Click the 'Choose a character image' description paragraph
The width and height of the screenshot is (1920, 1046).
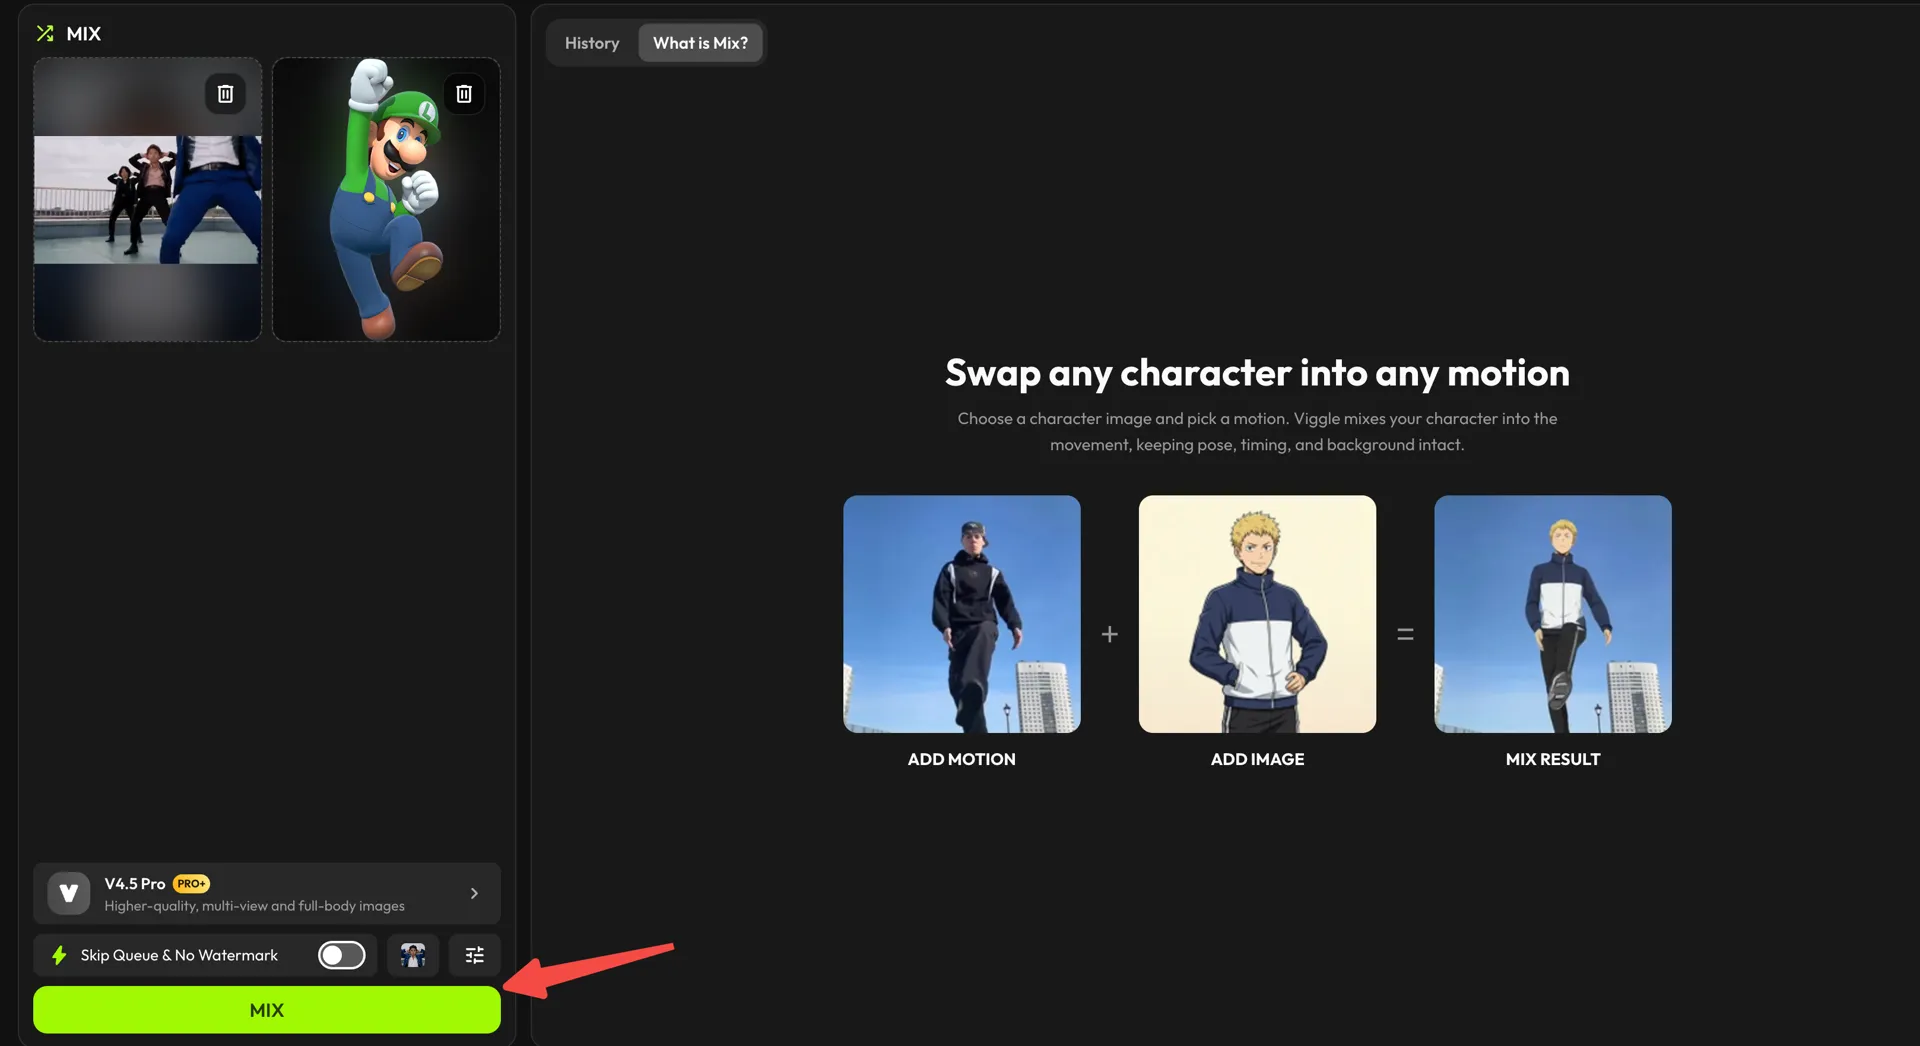(1257, 431)
